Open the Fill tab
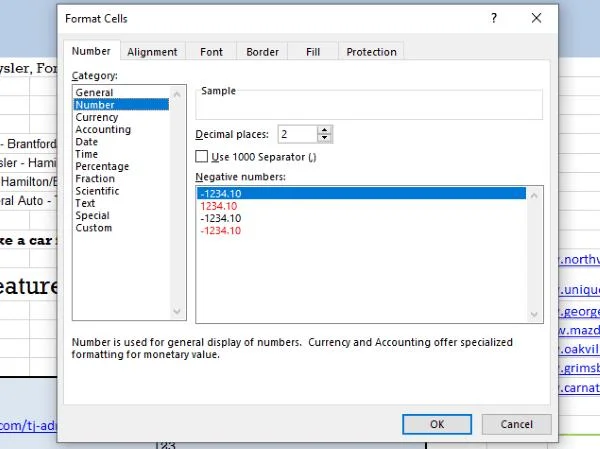 point(312,52)
